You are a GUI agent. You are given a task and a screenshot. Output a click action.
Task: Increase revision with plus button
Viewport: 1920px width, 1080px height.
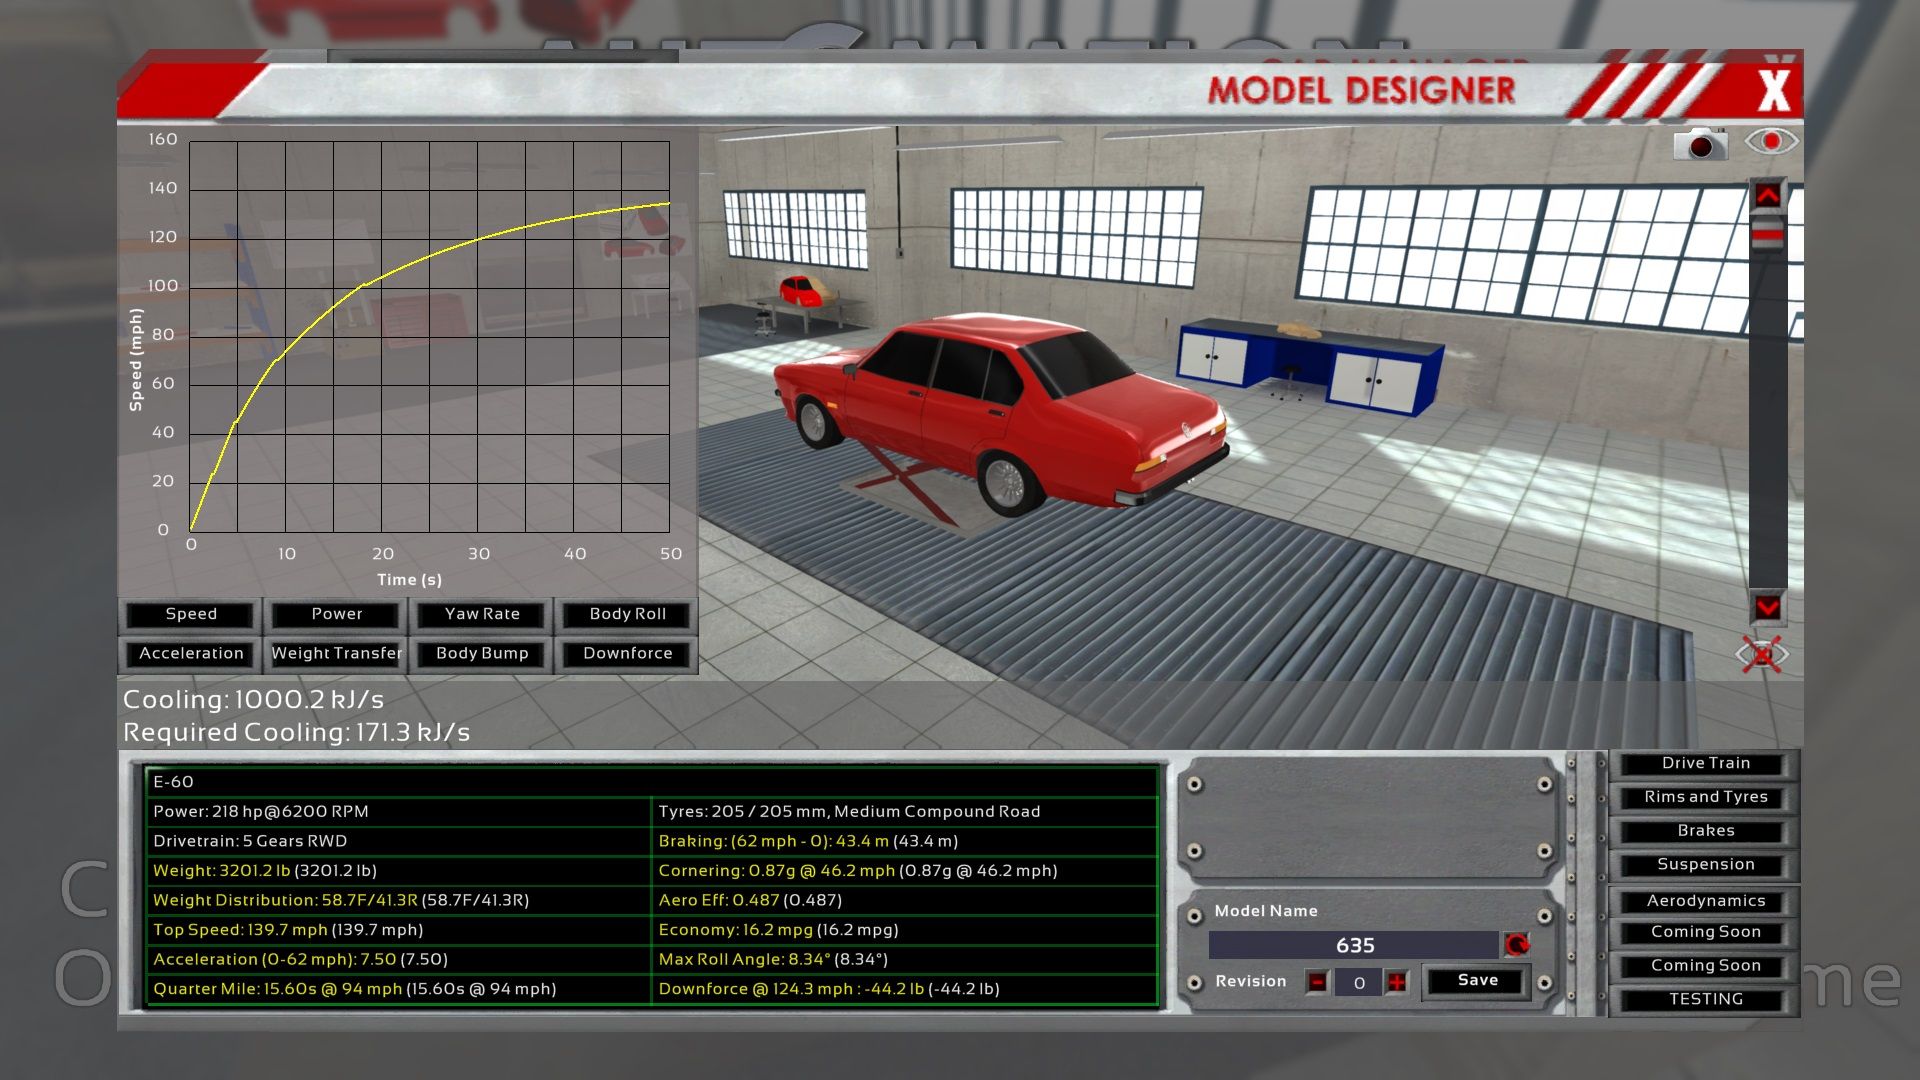(x=1396, y=982)
